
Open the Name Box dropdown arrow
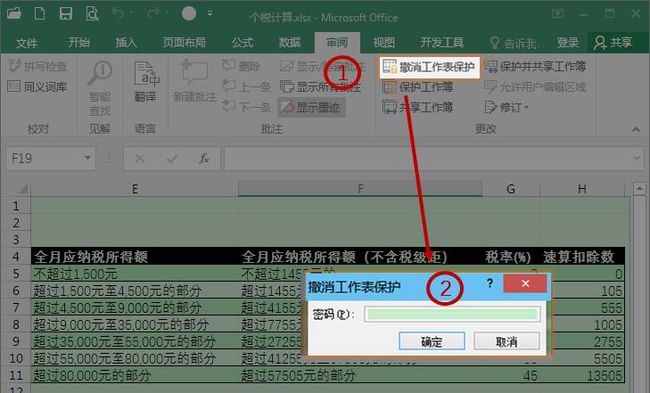[87, 158]
